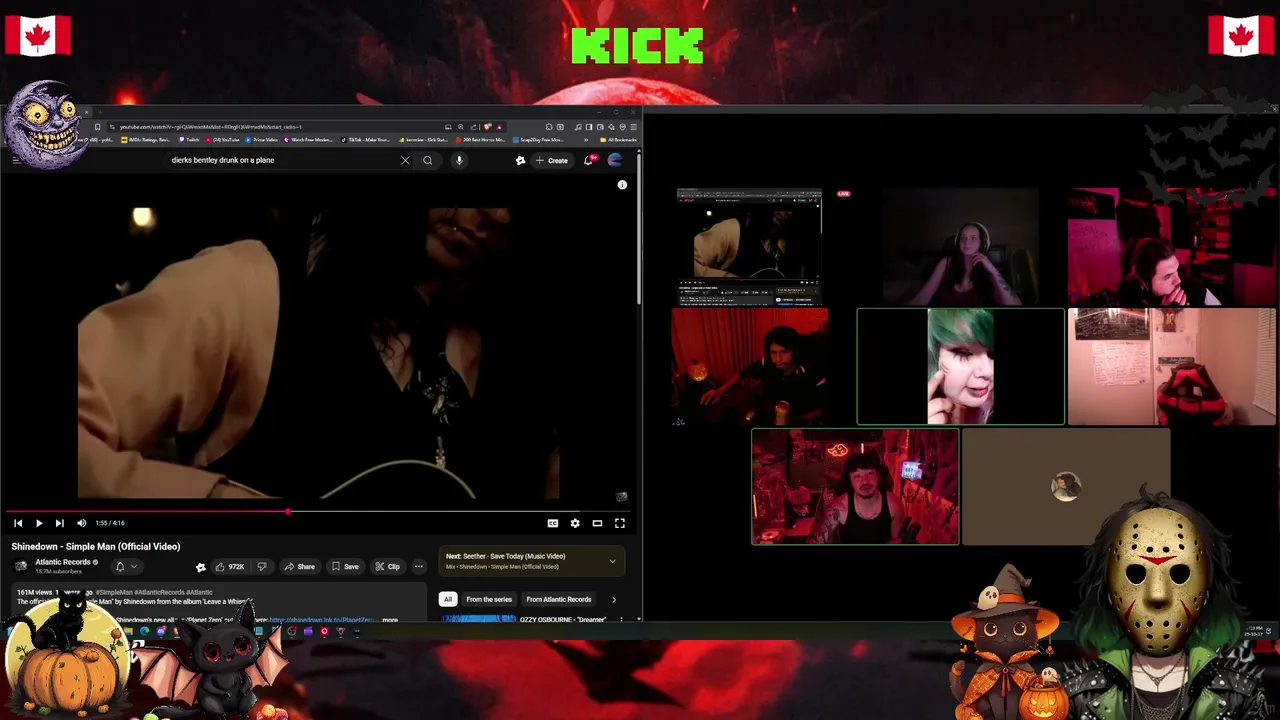Select From Atlantic Records chip
The height and width of the screenshot is (720, 1280).
(x=559, y=599)
